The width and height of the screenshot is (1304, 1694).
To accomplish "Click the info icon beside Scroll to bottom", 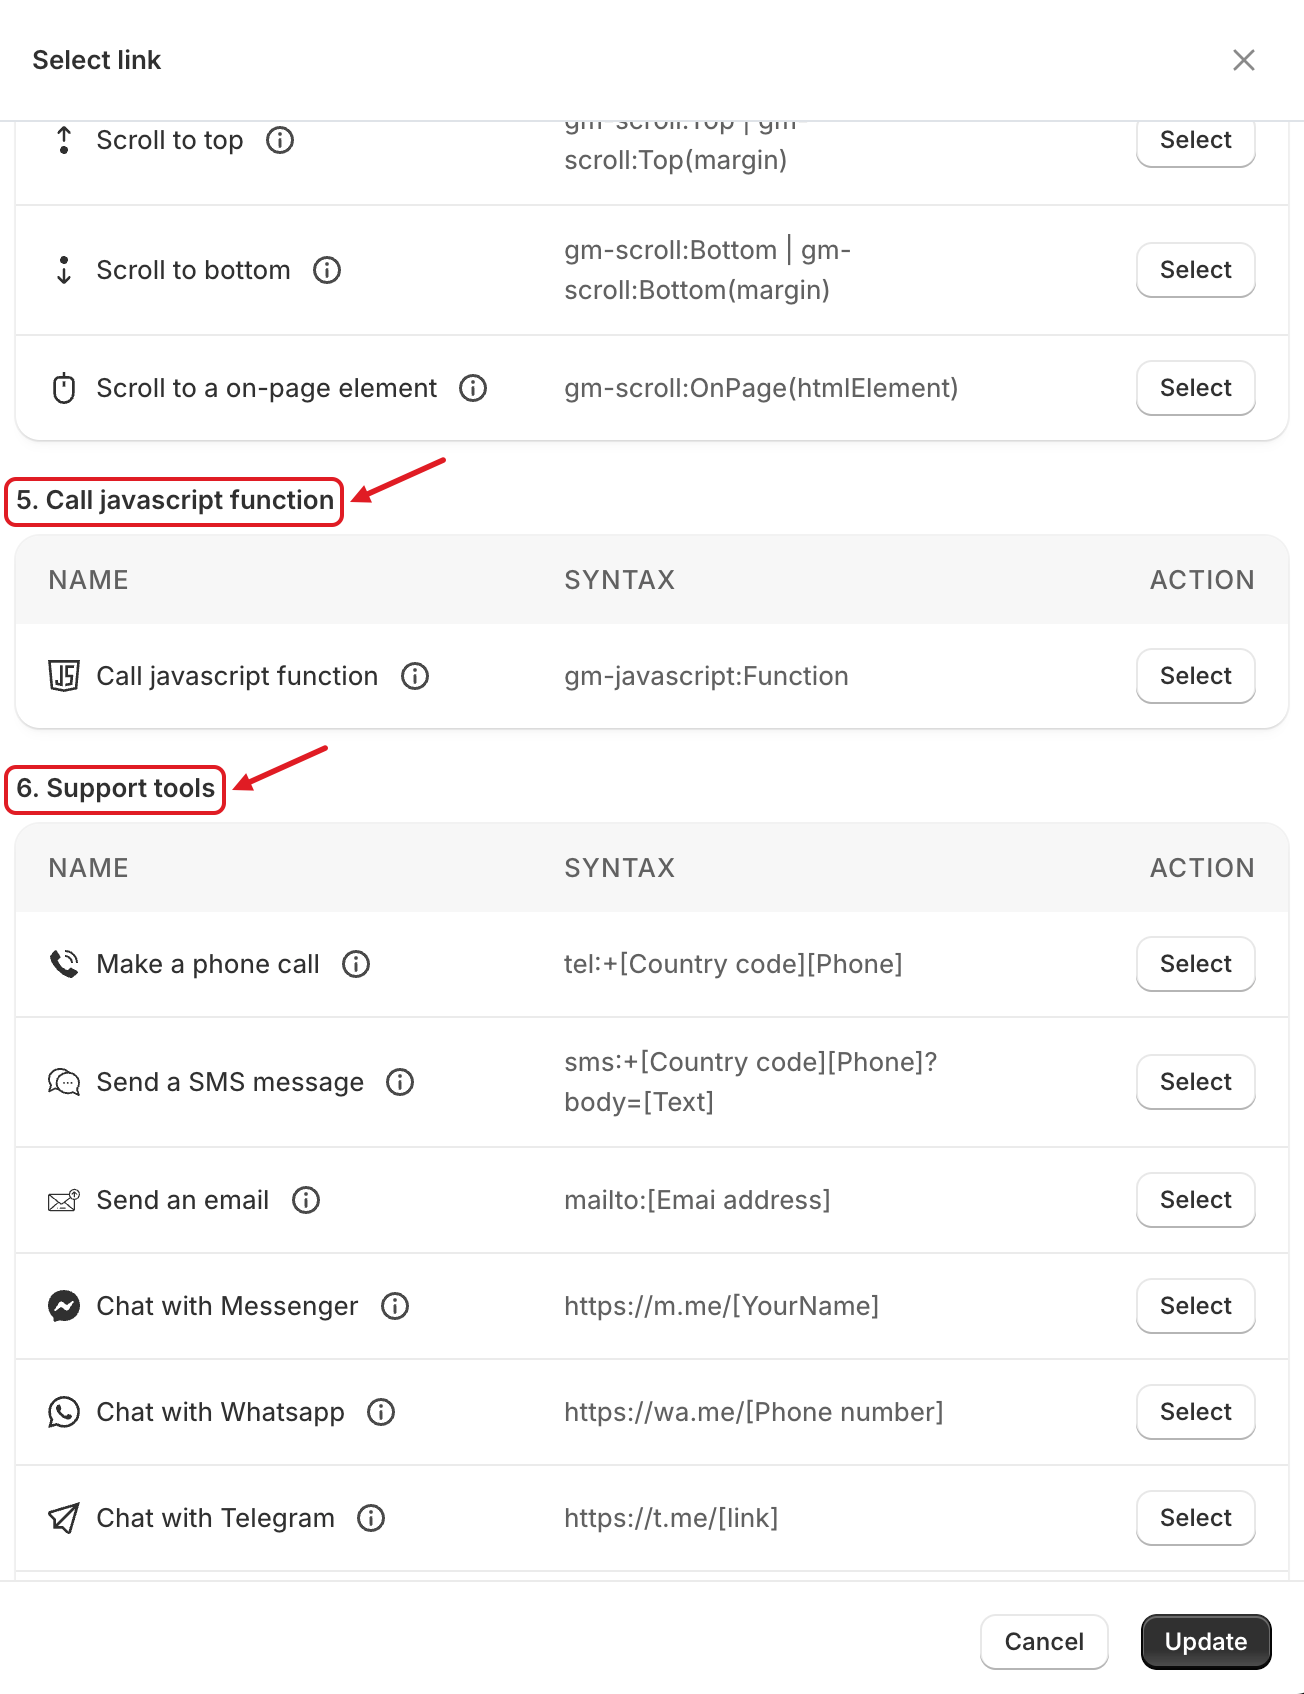I will pyautogui.click(x=327, y=270).
